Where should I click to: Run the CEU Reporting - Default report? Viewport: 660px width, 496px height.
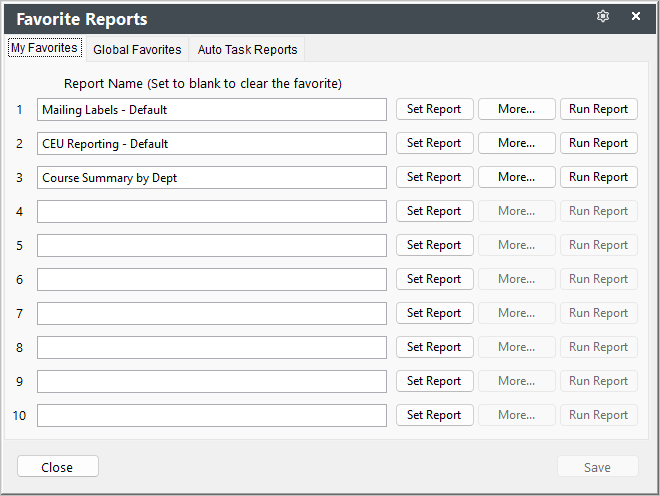[x=599, y=143]
